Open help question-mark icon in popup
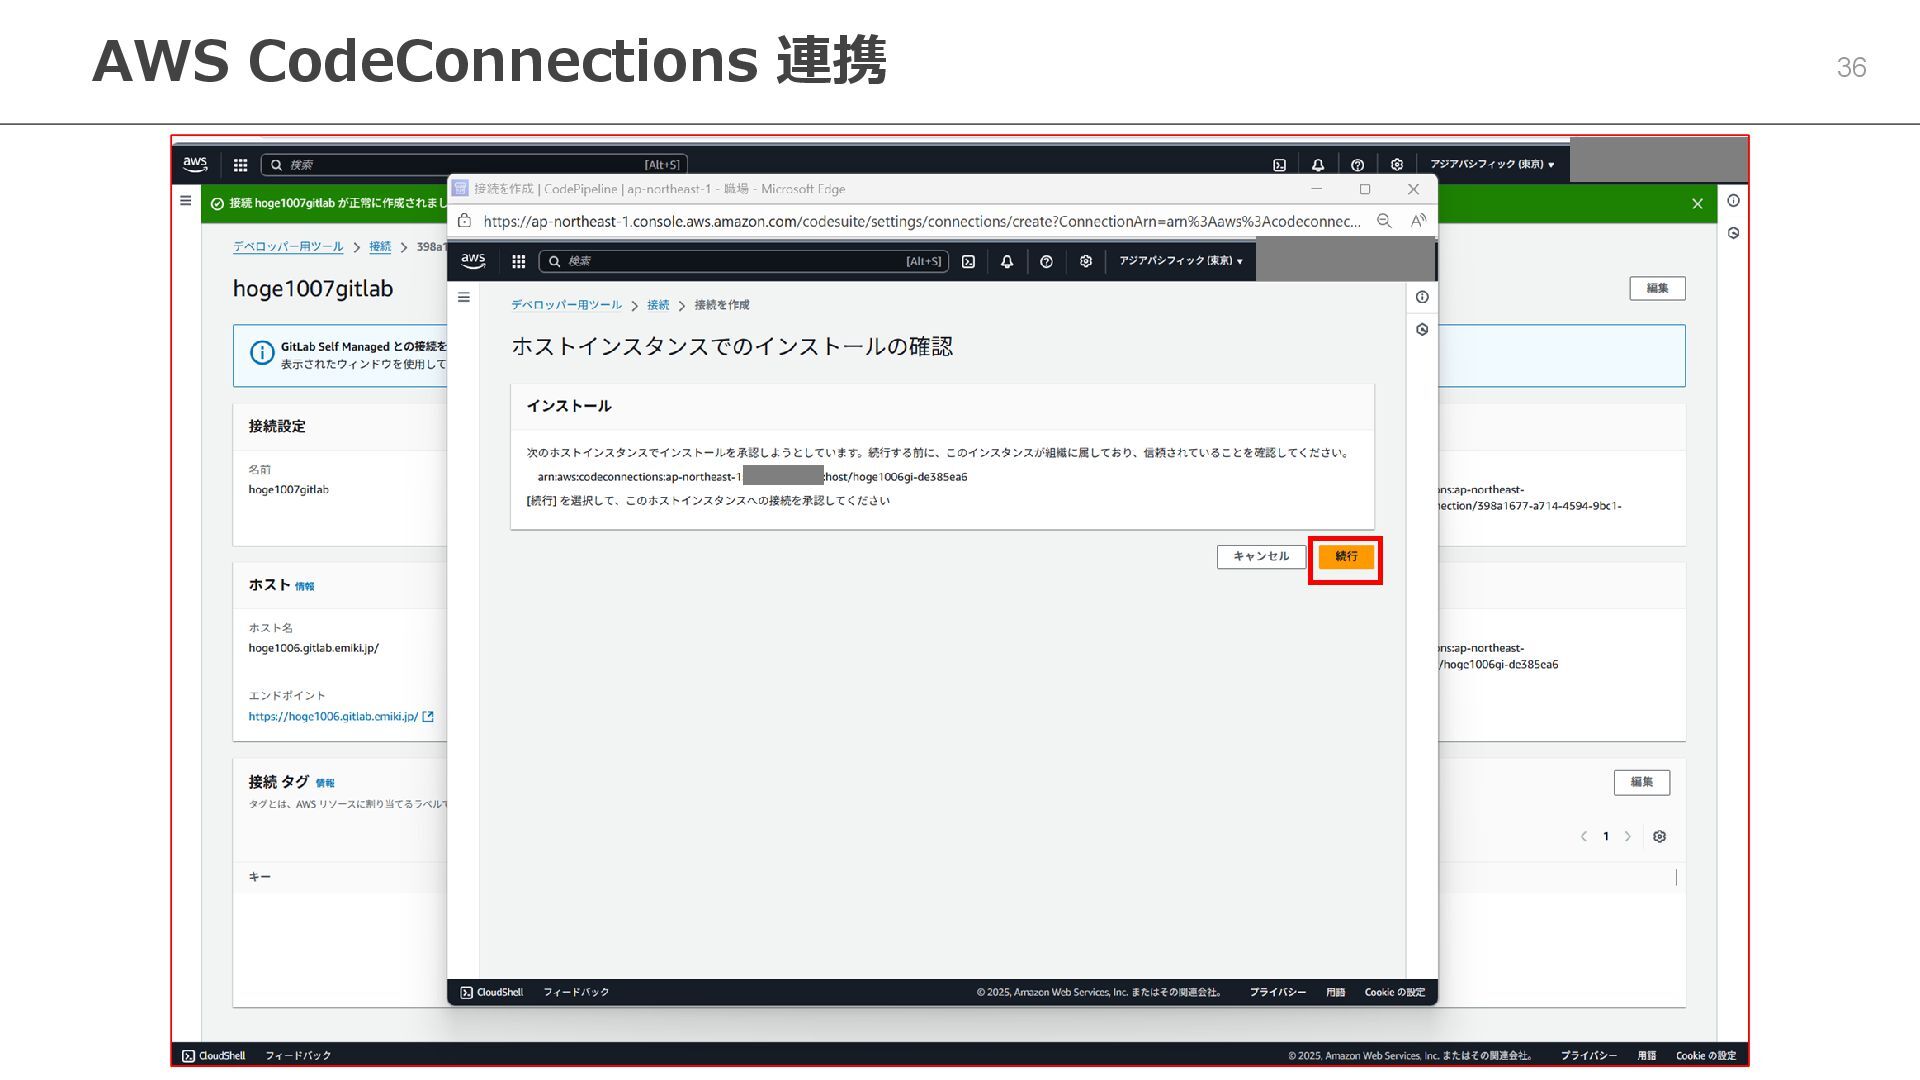The image size is (1920, 1080). point(1046,261)
